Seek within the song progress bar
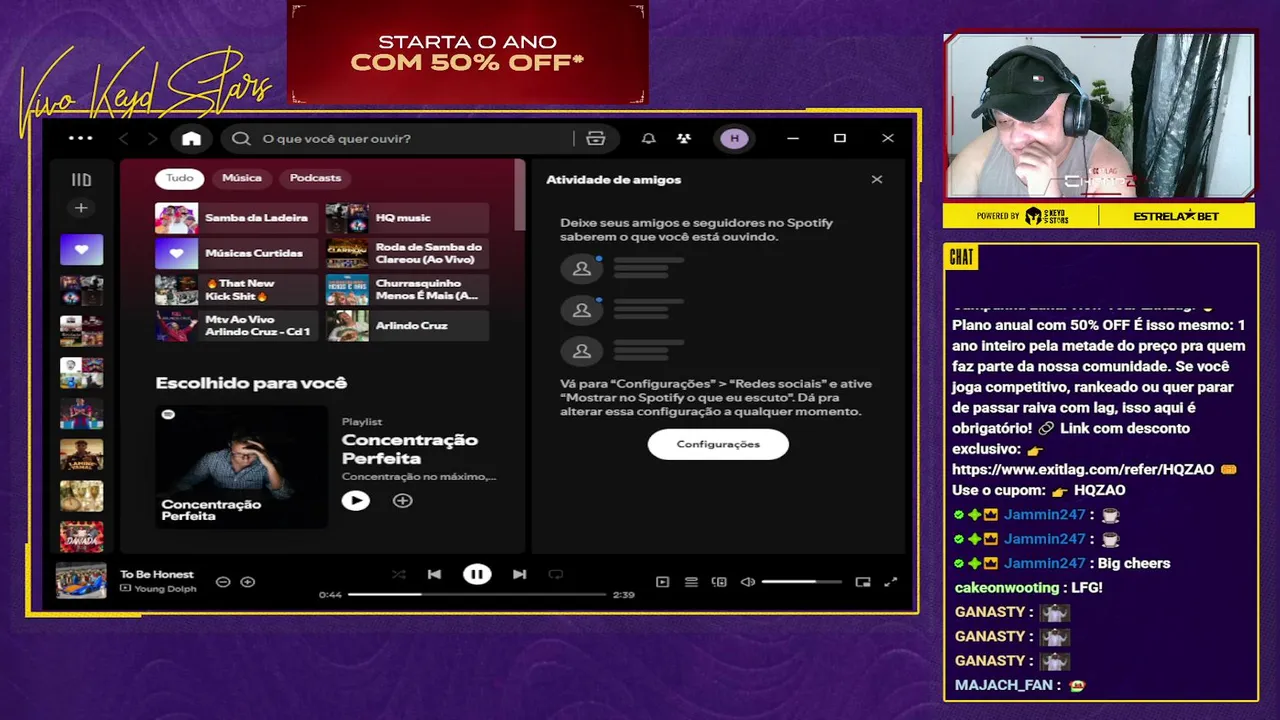This screenshot has height=720, width=1280. coord(477,594)
